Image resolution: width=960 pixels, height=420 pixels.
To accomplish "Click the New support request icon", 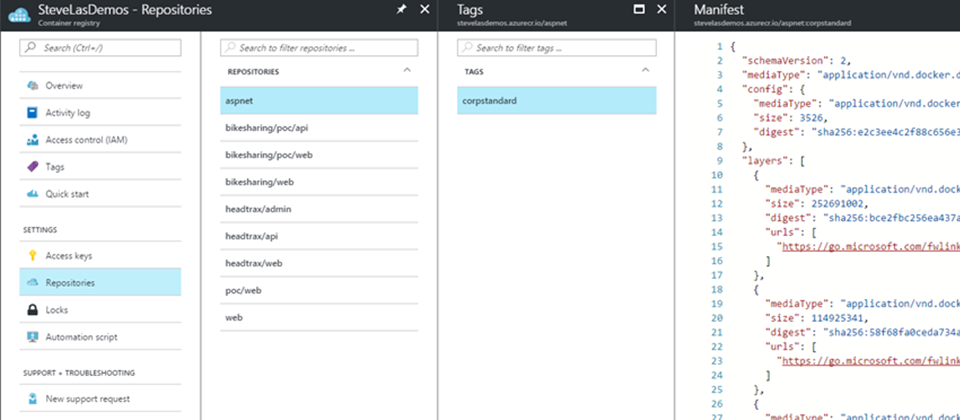I will coord(32,399).
